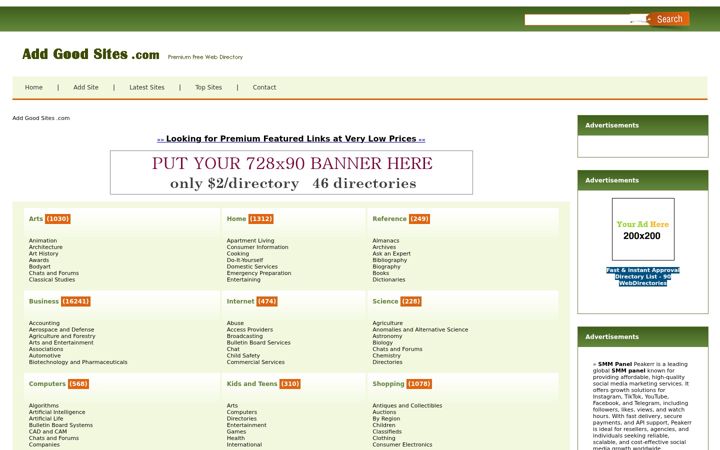Image resolution: width=720 pixels, height=450 pixels.
Task: Focus the search input field in header
Action: click(x=586, y=20)
